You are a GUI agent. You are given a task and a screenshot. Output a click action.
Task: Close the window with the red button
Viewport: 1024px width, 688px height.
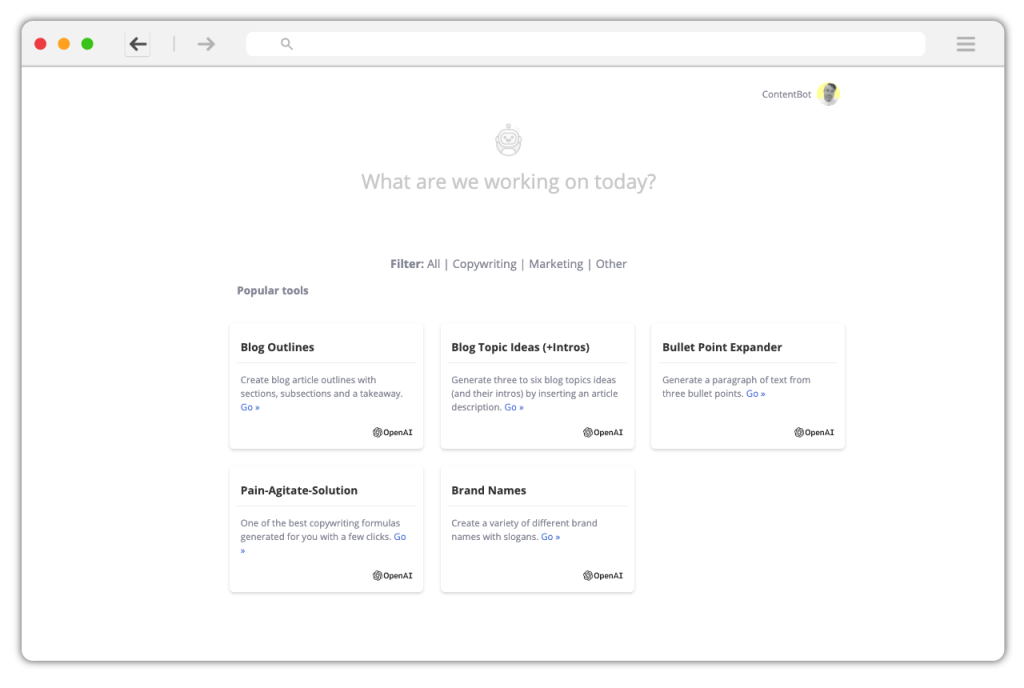click(40, 44)
